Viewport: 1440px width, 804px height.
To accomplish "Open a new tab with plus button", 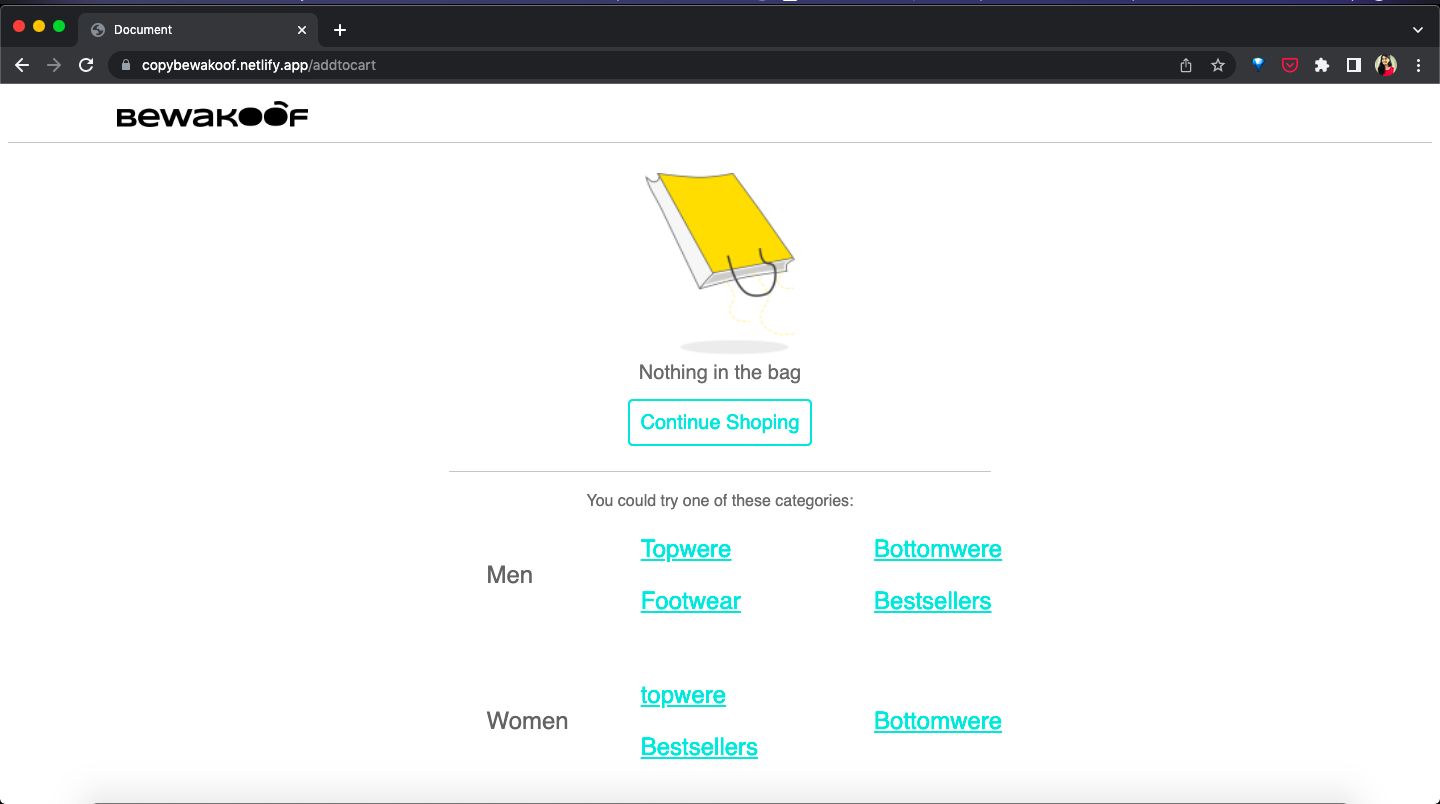I will point(340,30).
